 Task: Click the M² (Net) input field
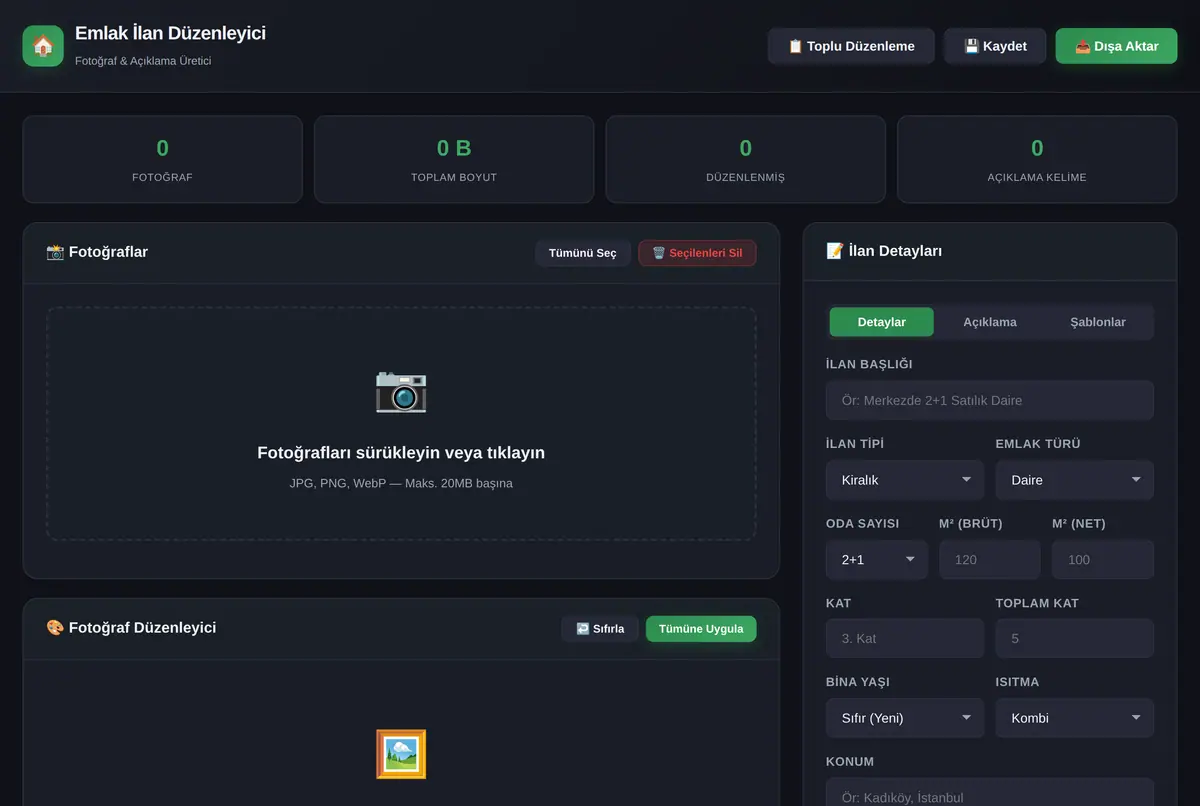(x=1103, y=560)
